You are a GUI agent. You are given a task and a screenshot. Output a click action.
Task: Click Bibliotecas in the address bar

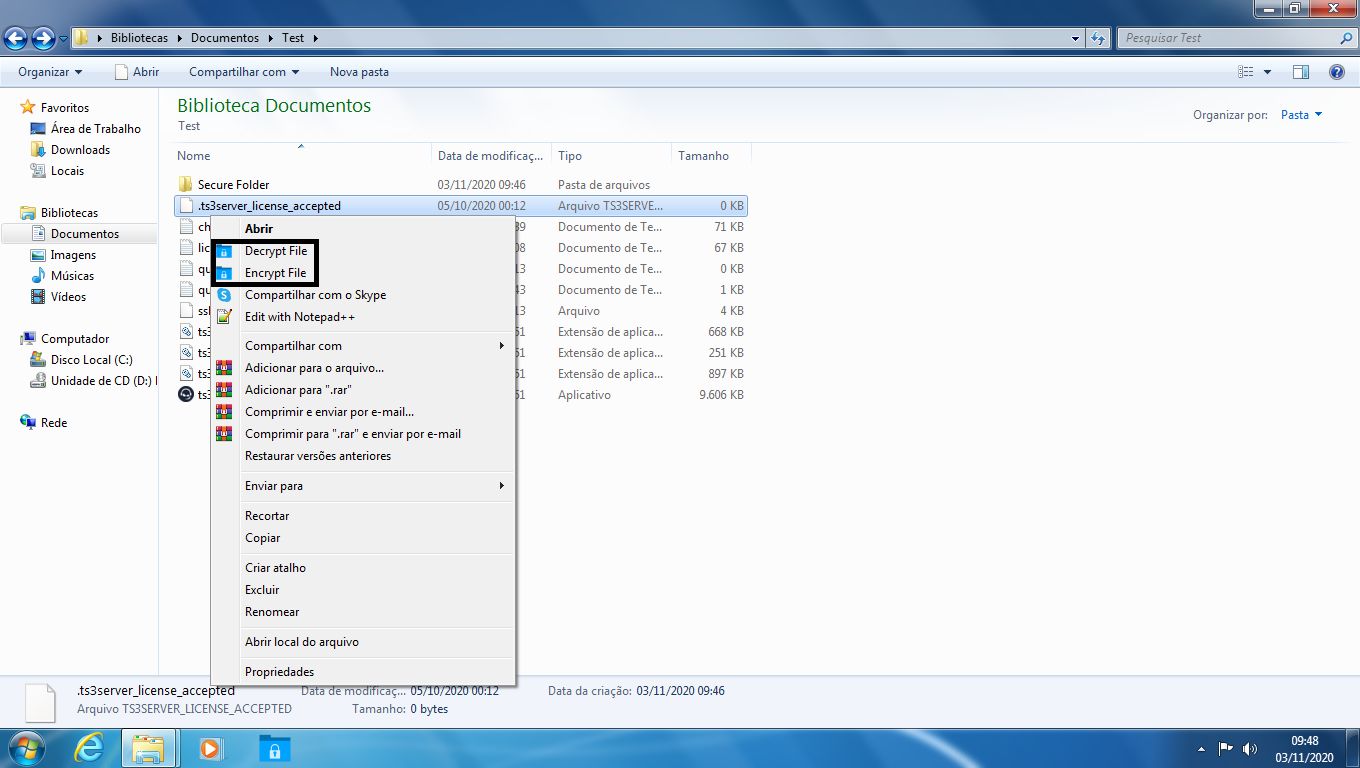(x=139, y=38)
